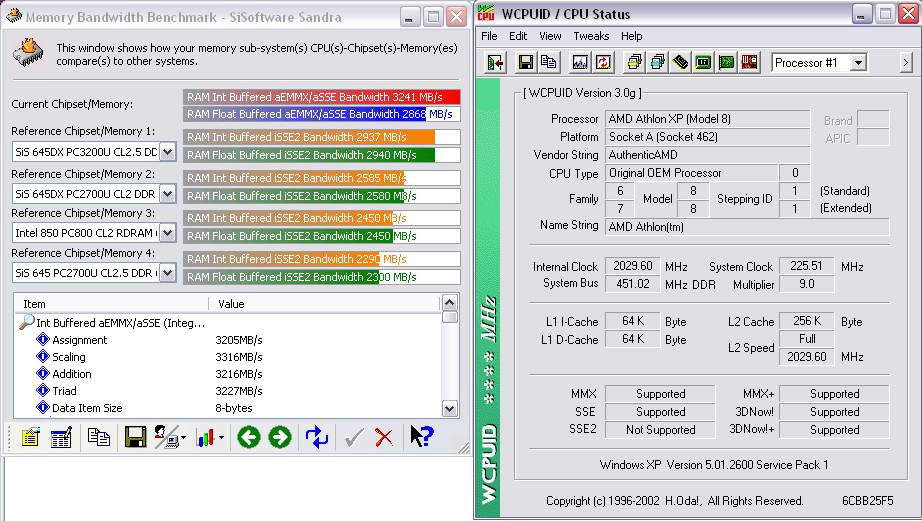Expand Reference Chipset/Memory 1 dropdown
The image size is (922, 521).
click(167, 152)
